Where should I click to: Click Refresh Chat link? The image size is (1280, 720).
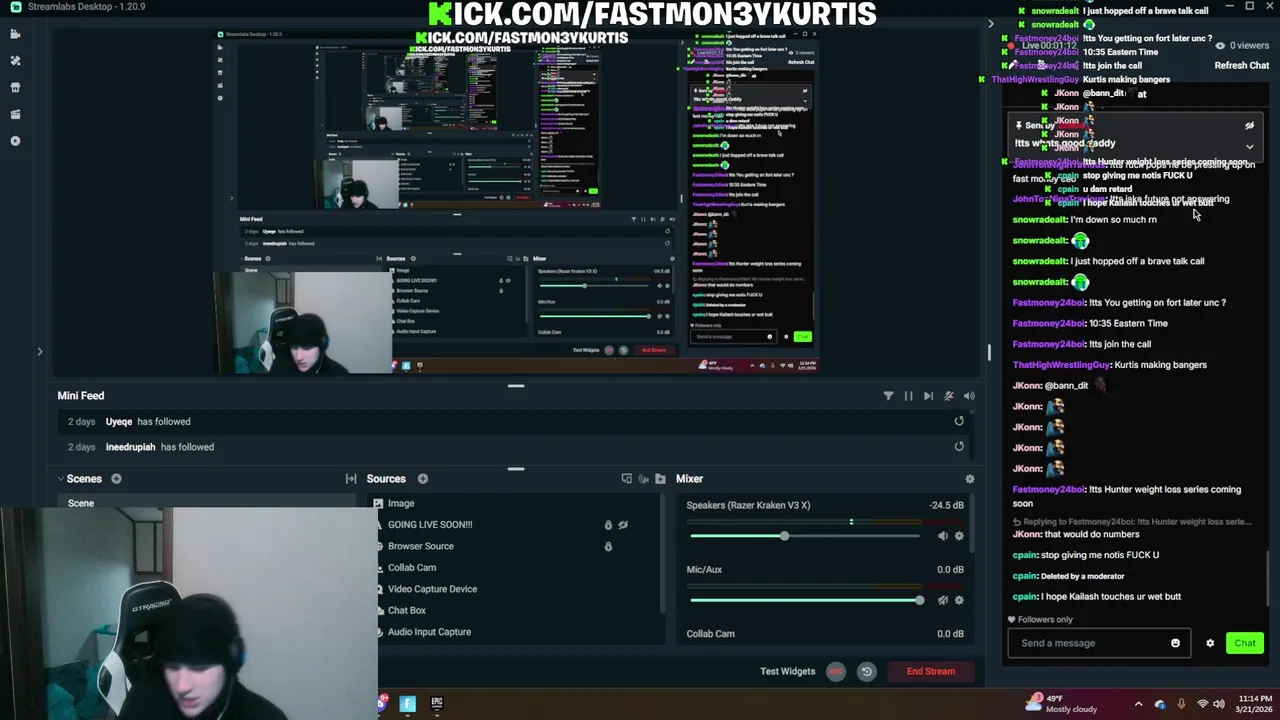coord(1242,66)
